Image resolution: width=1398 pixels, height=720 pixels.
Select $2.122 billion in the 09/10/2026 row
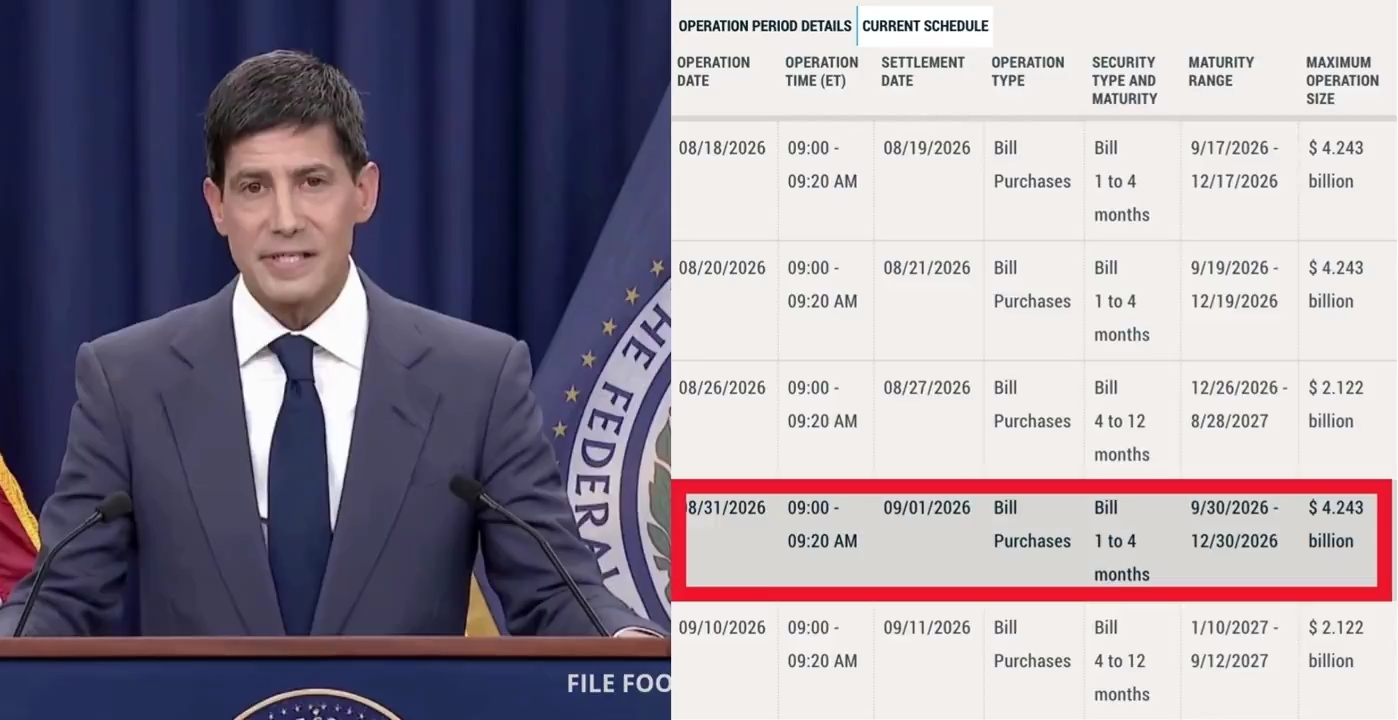click(1336, 645)
